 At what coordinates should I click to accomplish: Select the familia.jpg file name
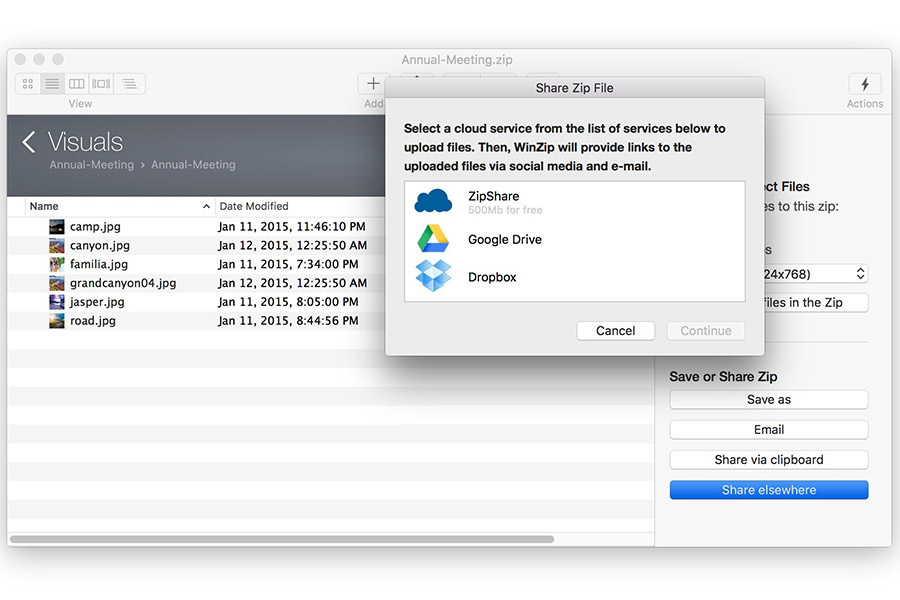[99, 265]
